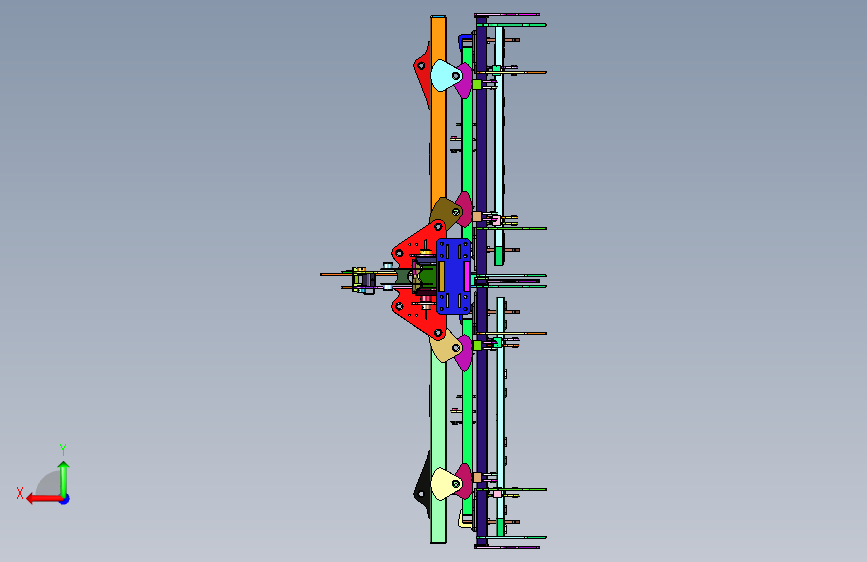Select the pale yellow cam plate near the bottom

coord(446,483)
